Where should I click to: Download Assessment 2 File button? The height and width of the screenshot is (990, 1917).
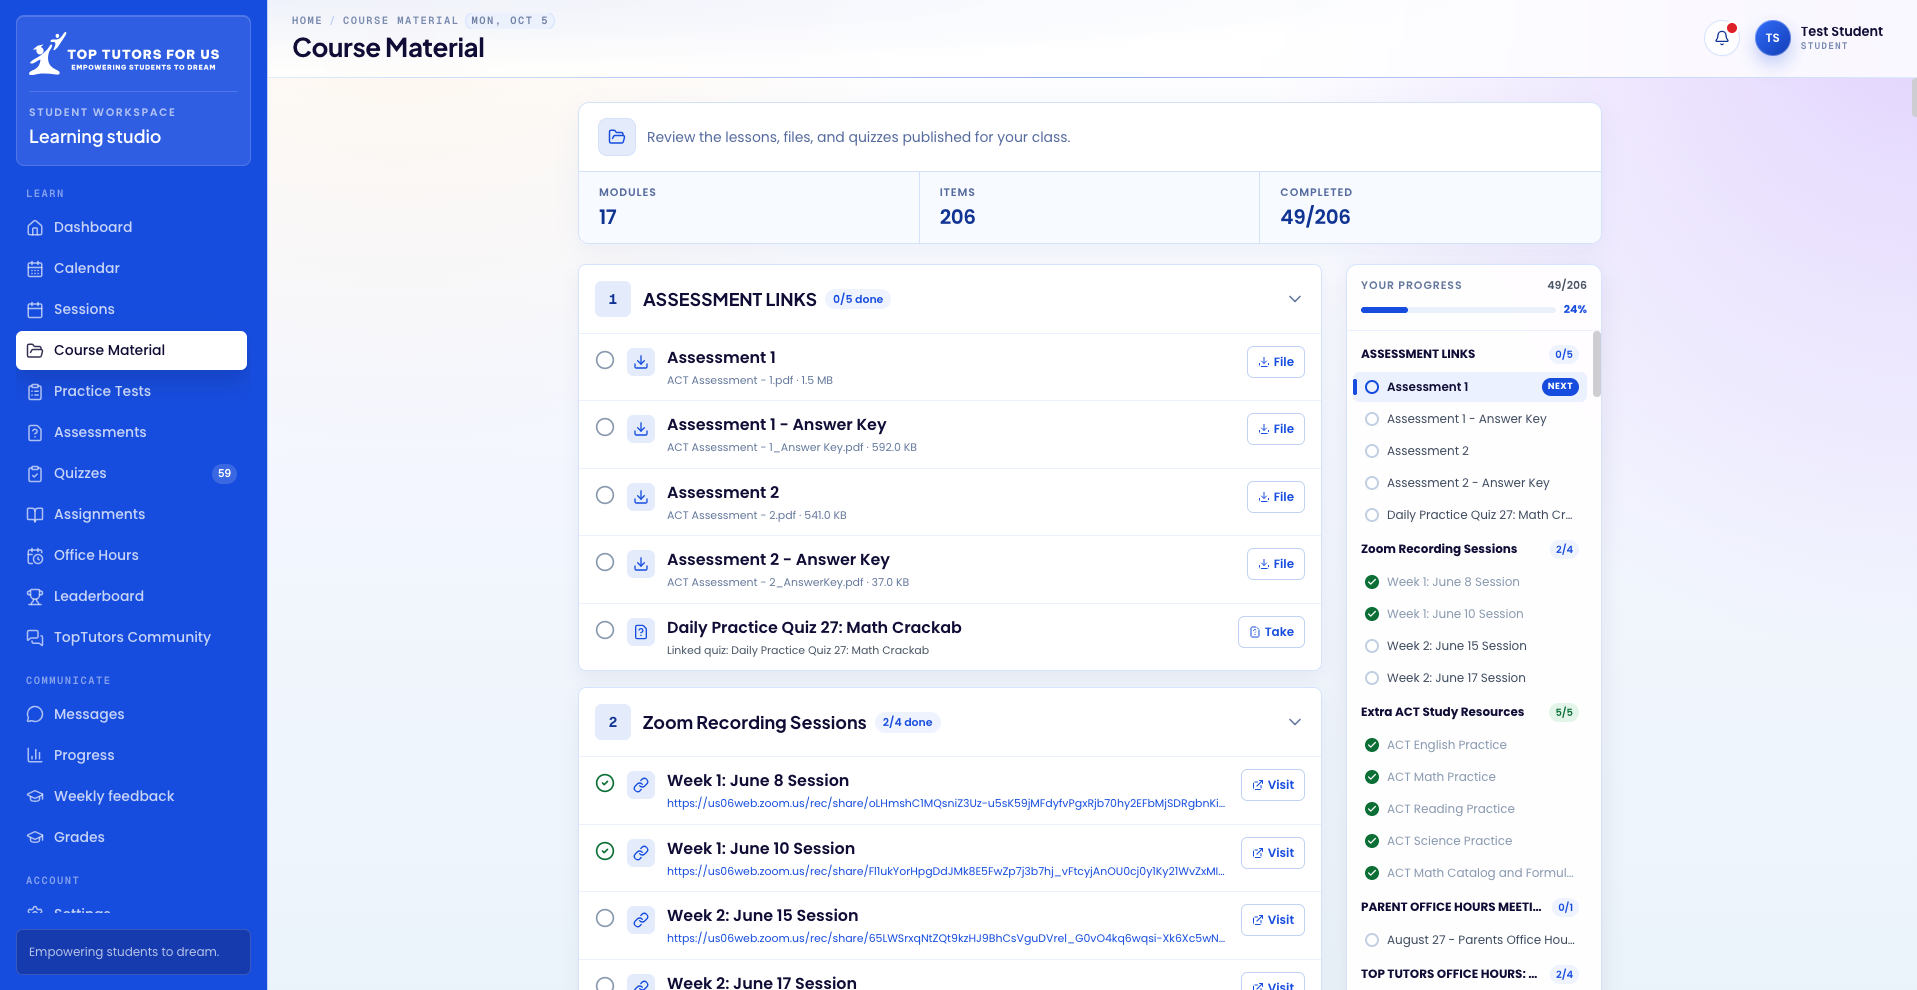(x=1275, y=497)
